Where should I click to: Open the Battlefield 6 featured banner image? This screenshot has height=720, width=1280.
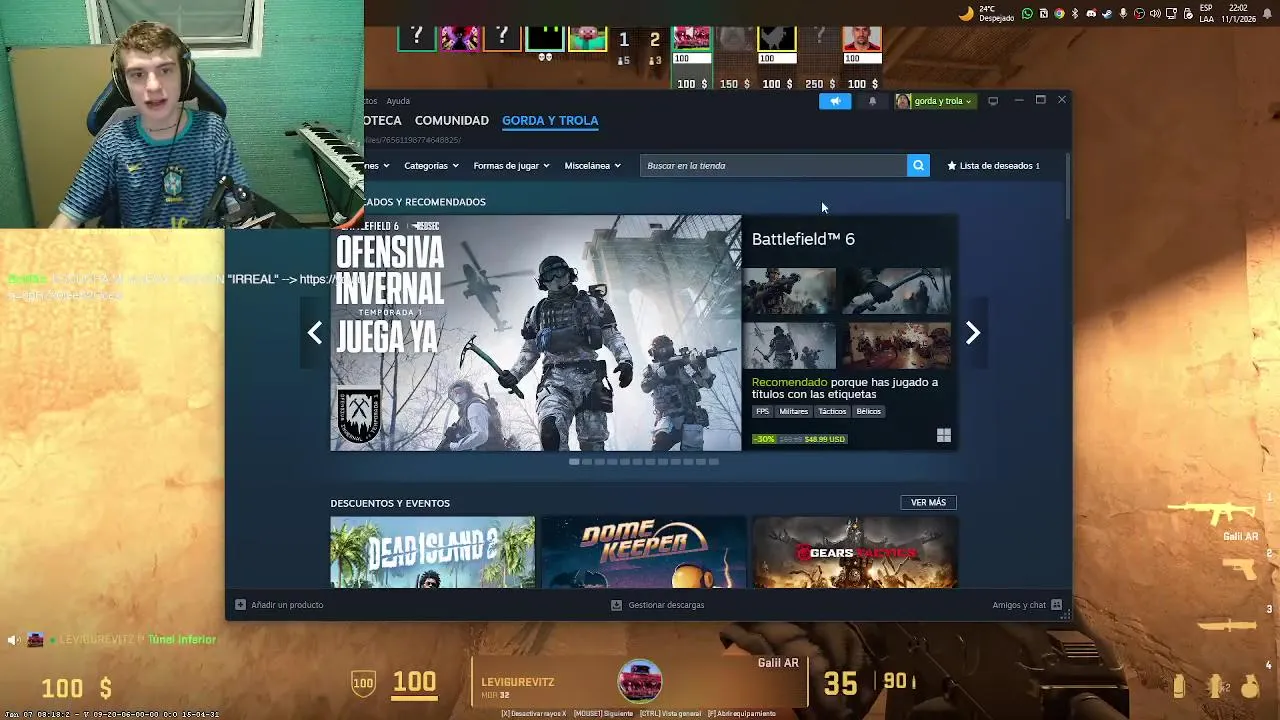(x=536, y=333)
